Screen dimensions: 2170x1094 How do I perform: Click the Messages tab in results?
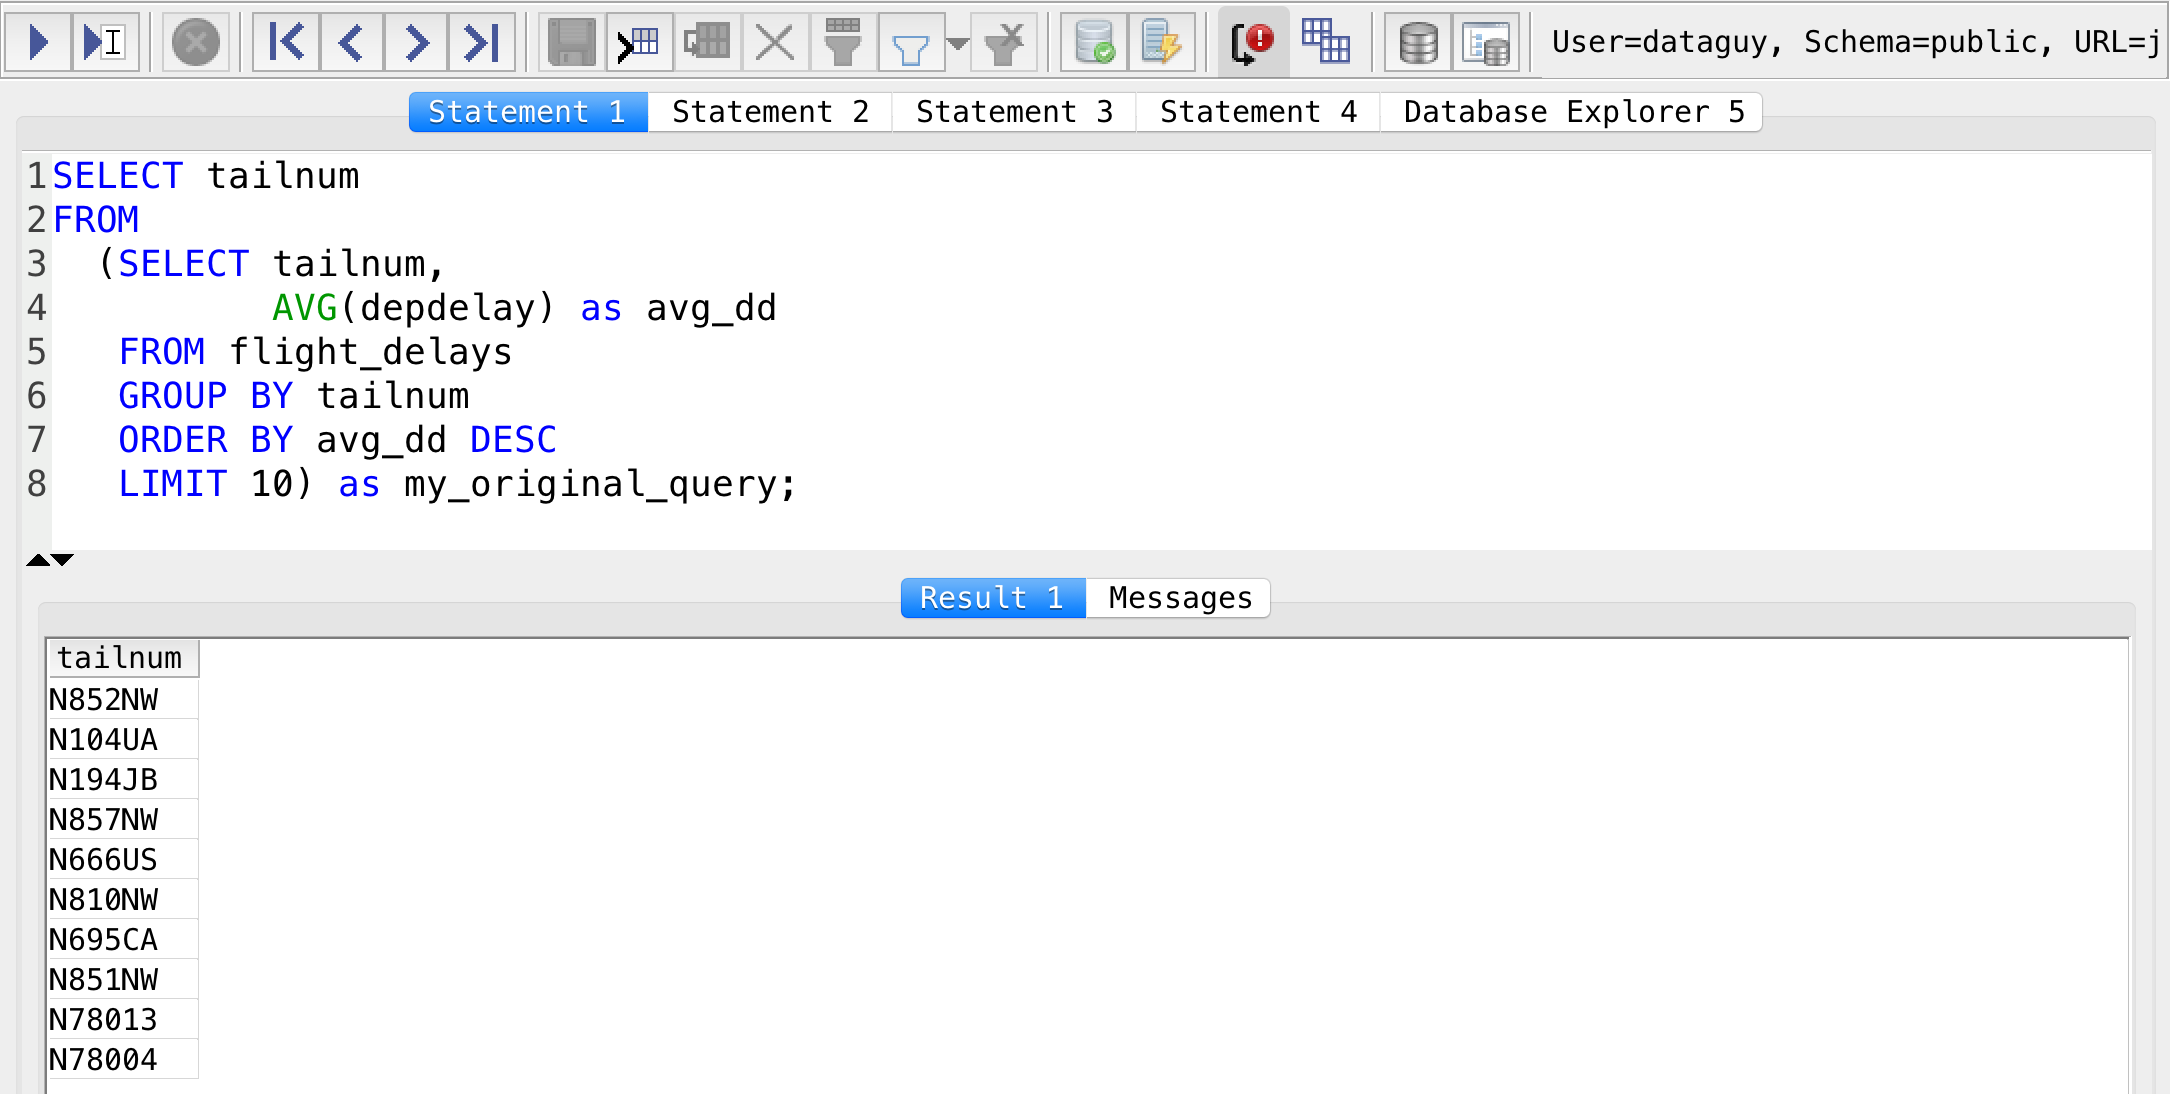(1178, 597)
